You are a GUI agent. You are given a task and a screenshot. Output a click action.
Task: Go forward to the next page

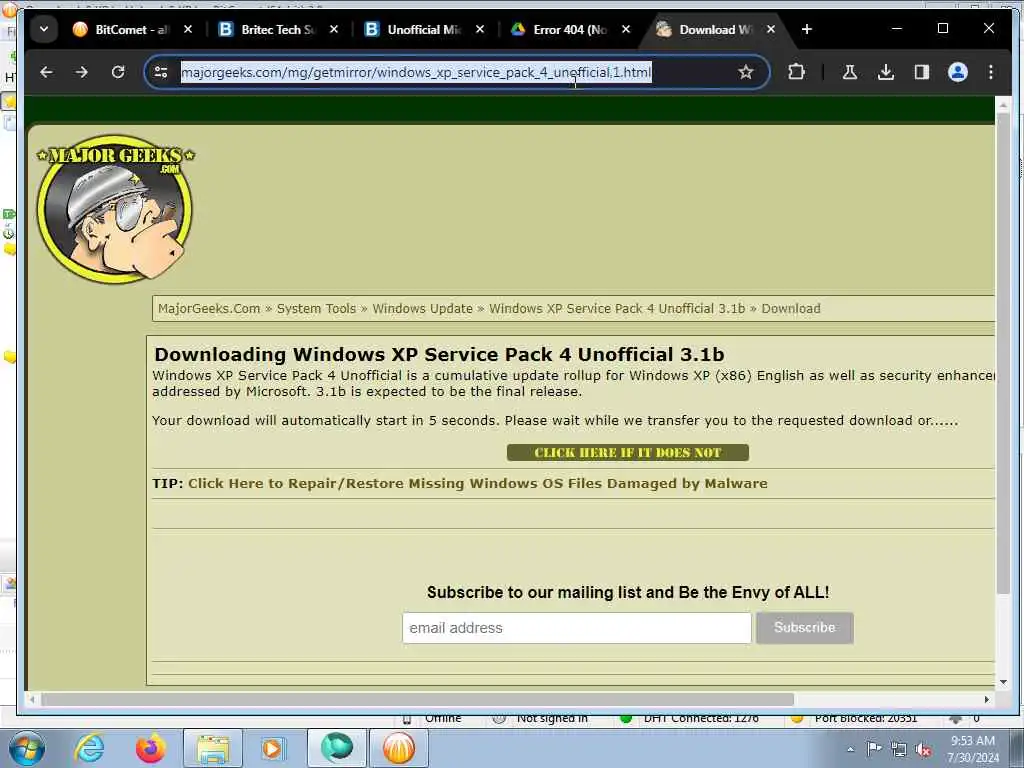click(x=82, y=72)
